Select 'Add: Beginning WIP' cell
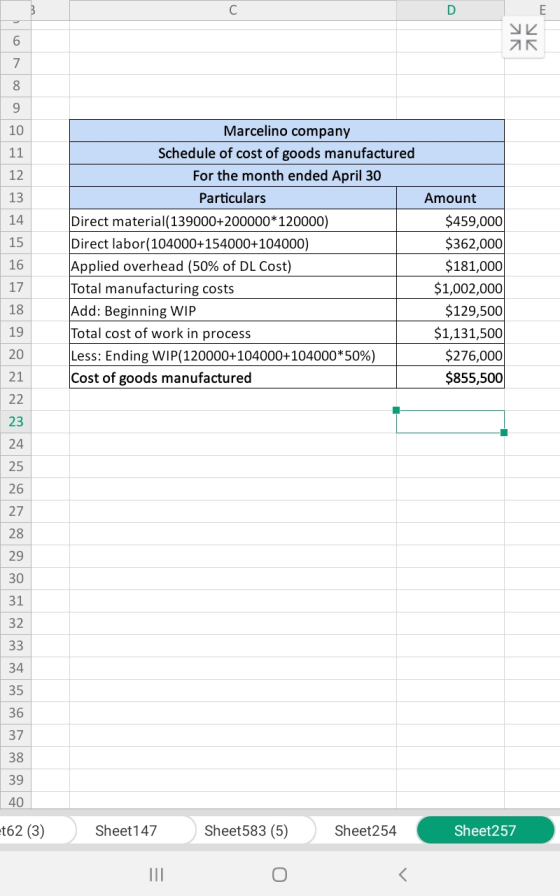 click(233, 310)
